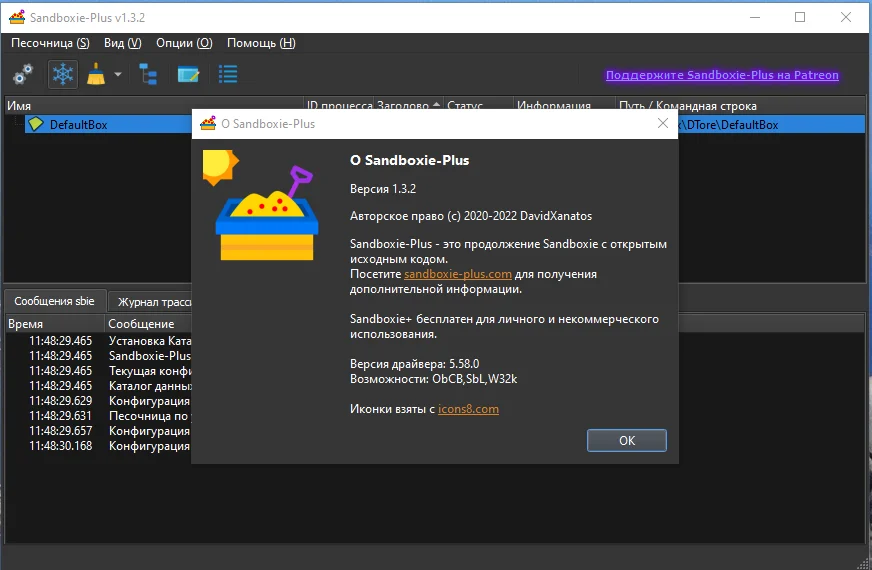
Task: Maximize the Sandboxie-Plus main window
Action: point(800,17)
